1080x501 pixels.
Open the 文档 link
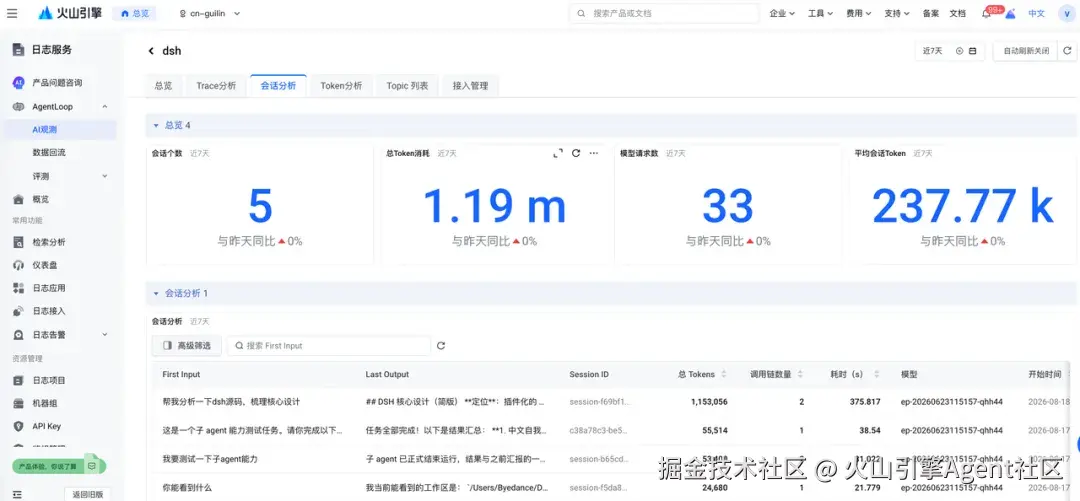click(957, 13)
